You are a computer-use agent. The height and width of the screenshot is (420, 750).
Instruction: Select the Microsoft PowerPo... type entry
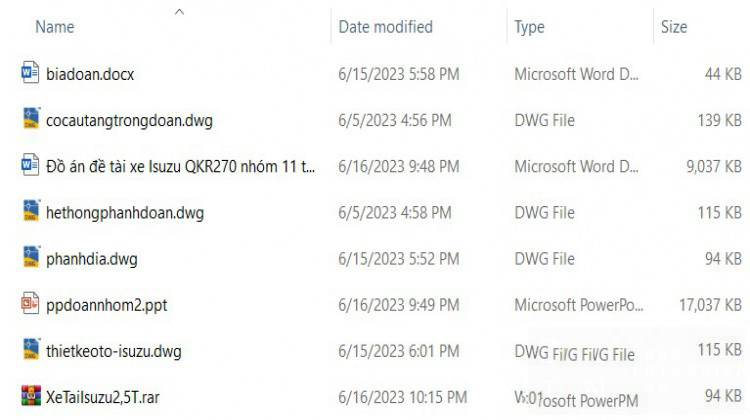579,305
